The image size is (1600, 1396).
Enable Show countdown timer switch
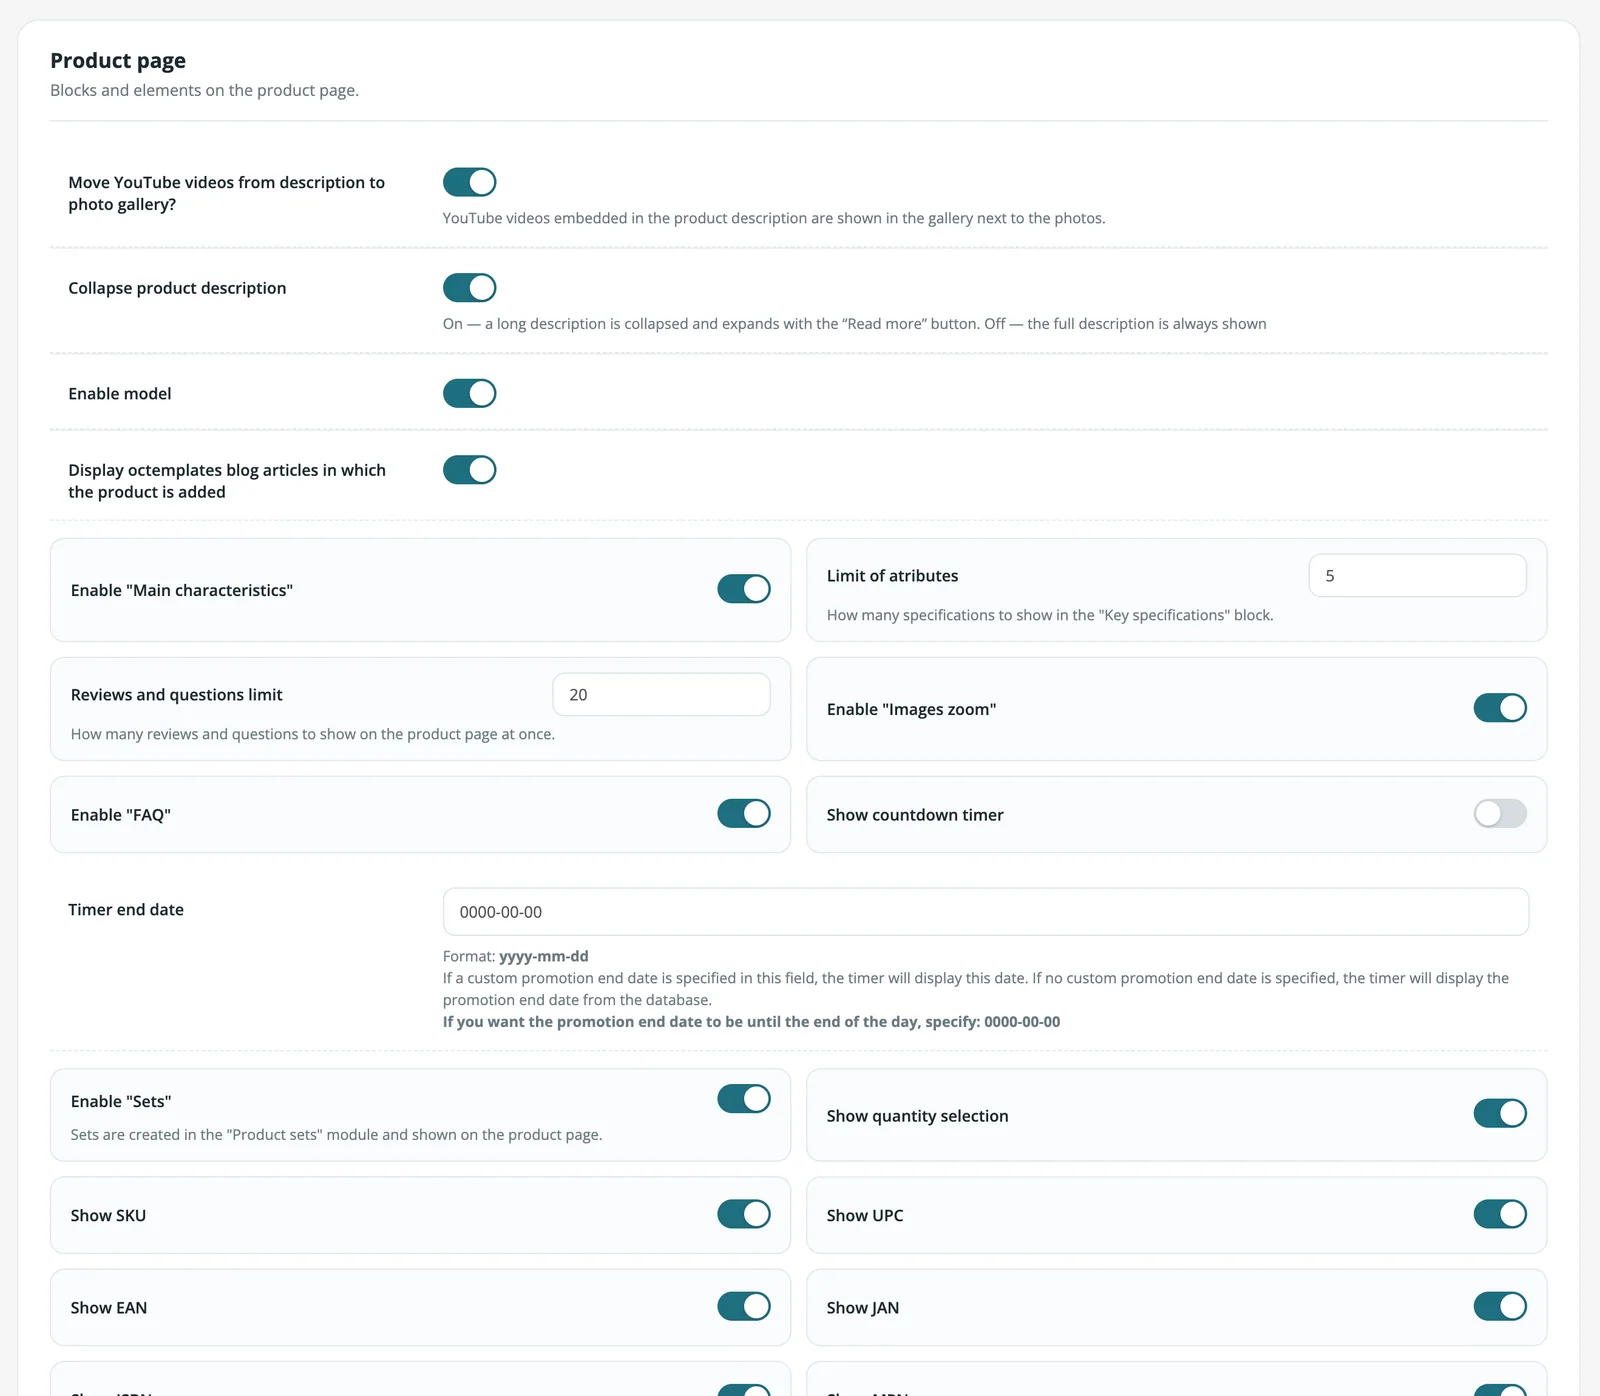click(x=1499, y=813)
